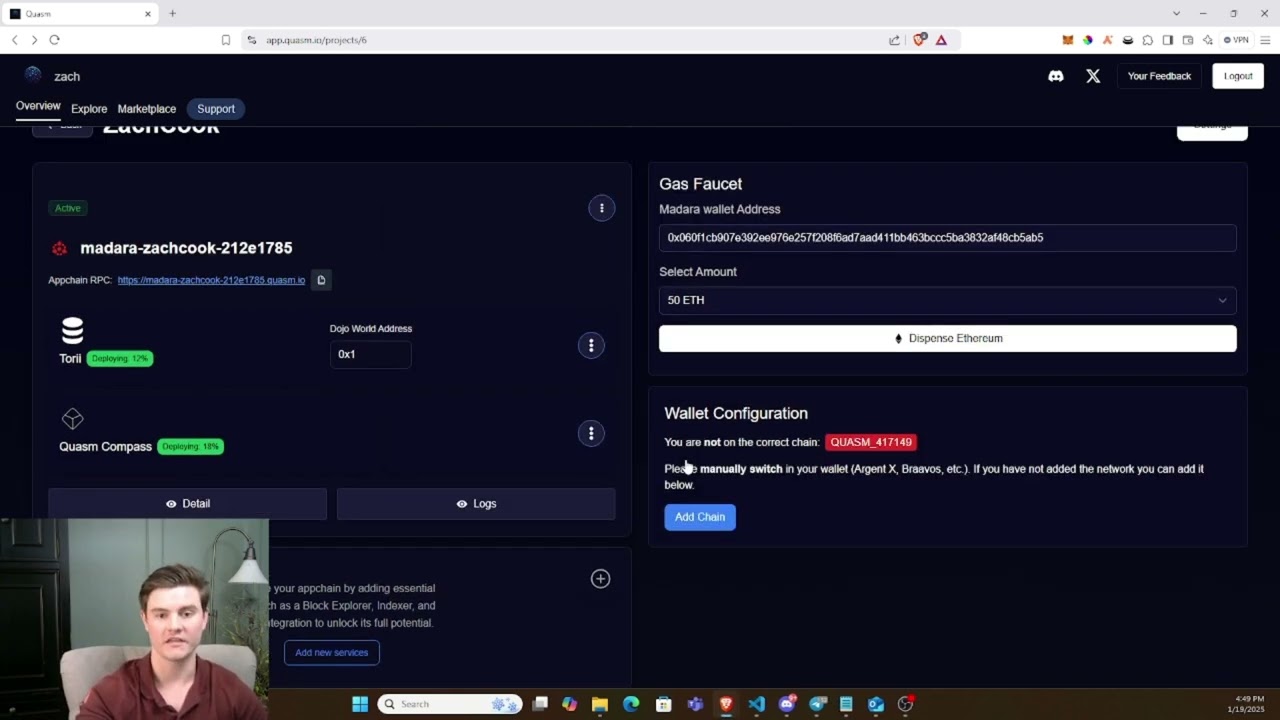Open the browser hamburger menu
This screenshot has width=1280, height=720.
[1265, 40]
